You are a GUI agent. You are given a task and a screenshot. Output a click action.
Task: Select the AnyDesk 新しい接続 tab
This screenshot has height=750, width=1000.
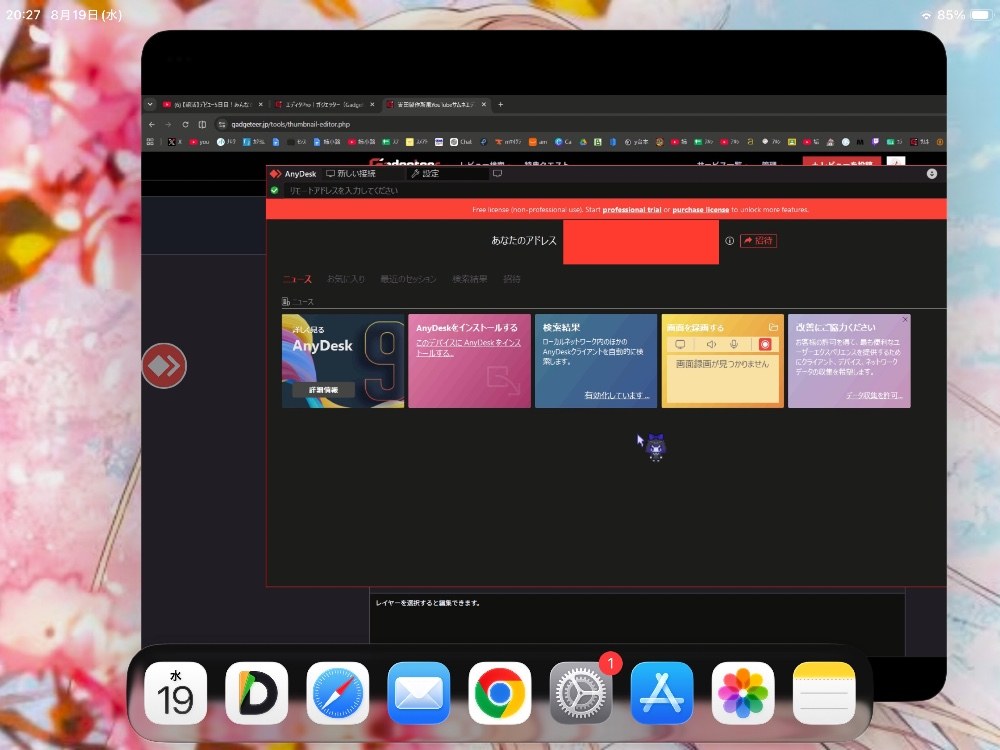tap(351, 173)
